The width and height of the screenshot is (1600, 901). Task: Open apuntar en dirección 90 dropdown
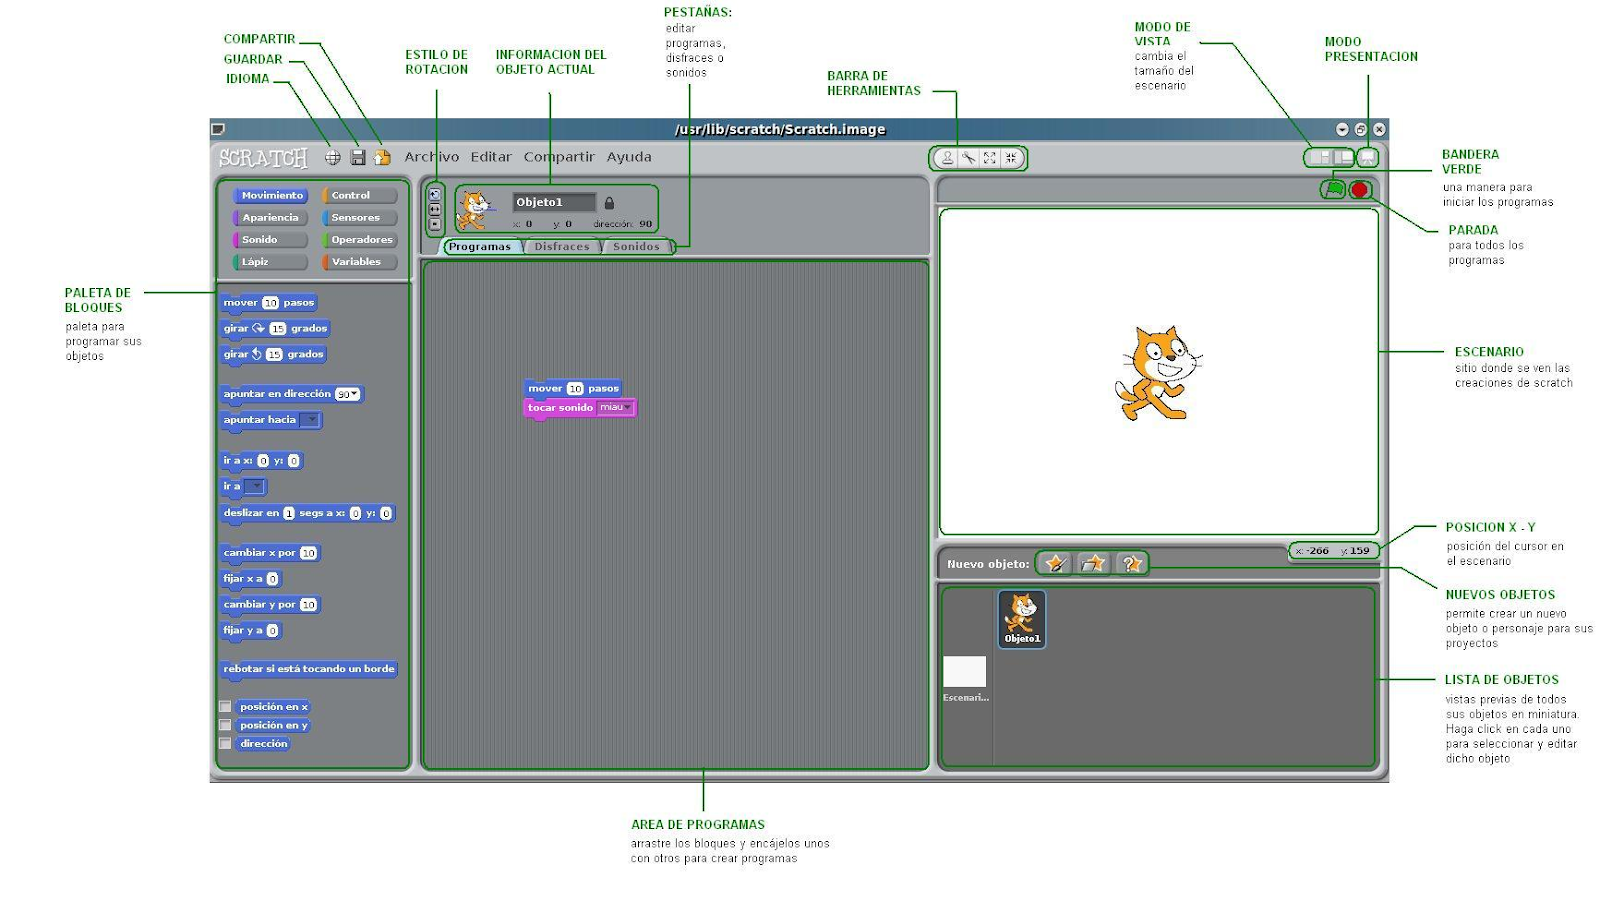point(347,394)
